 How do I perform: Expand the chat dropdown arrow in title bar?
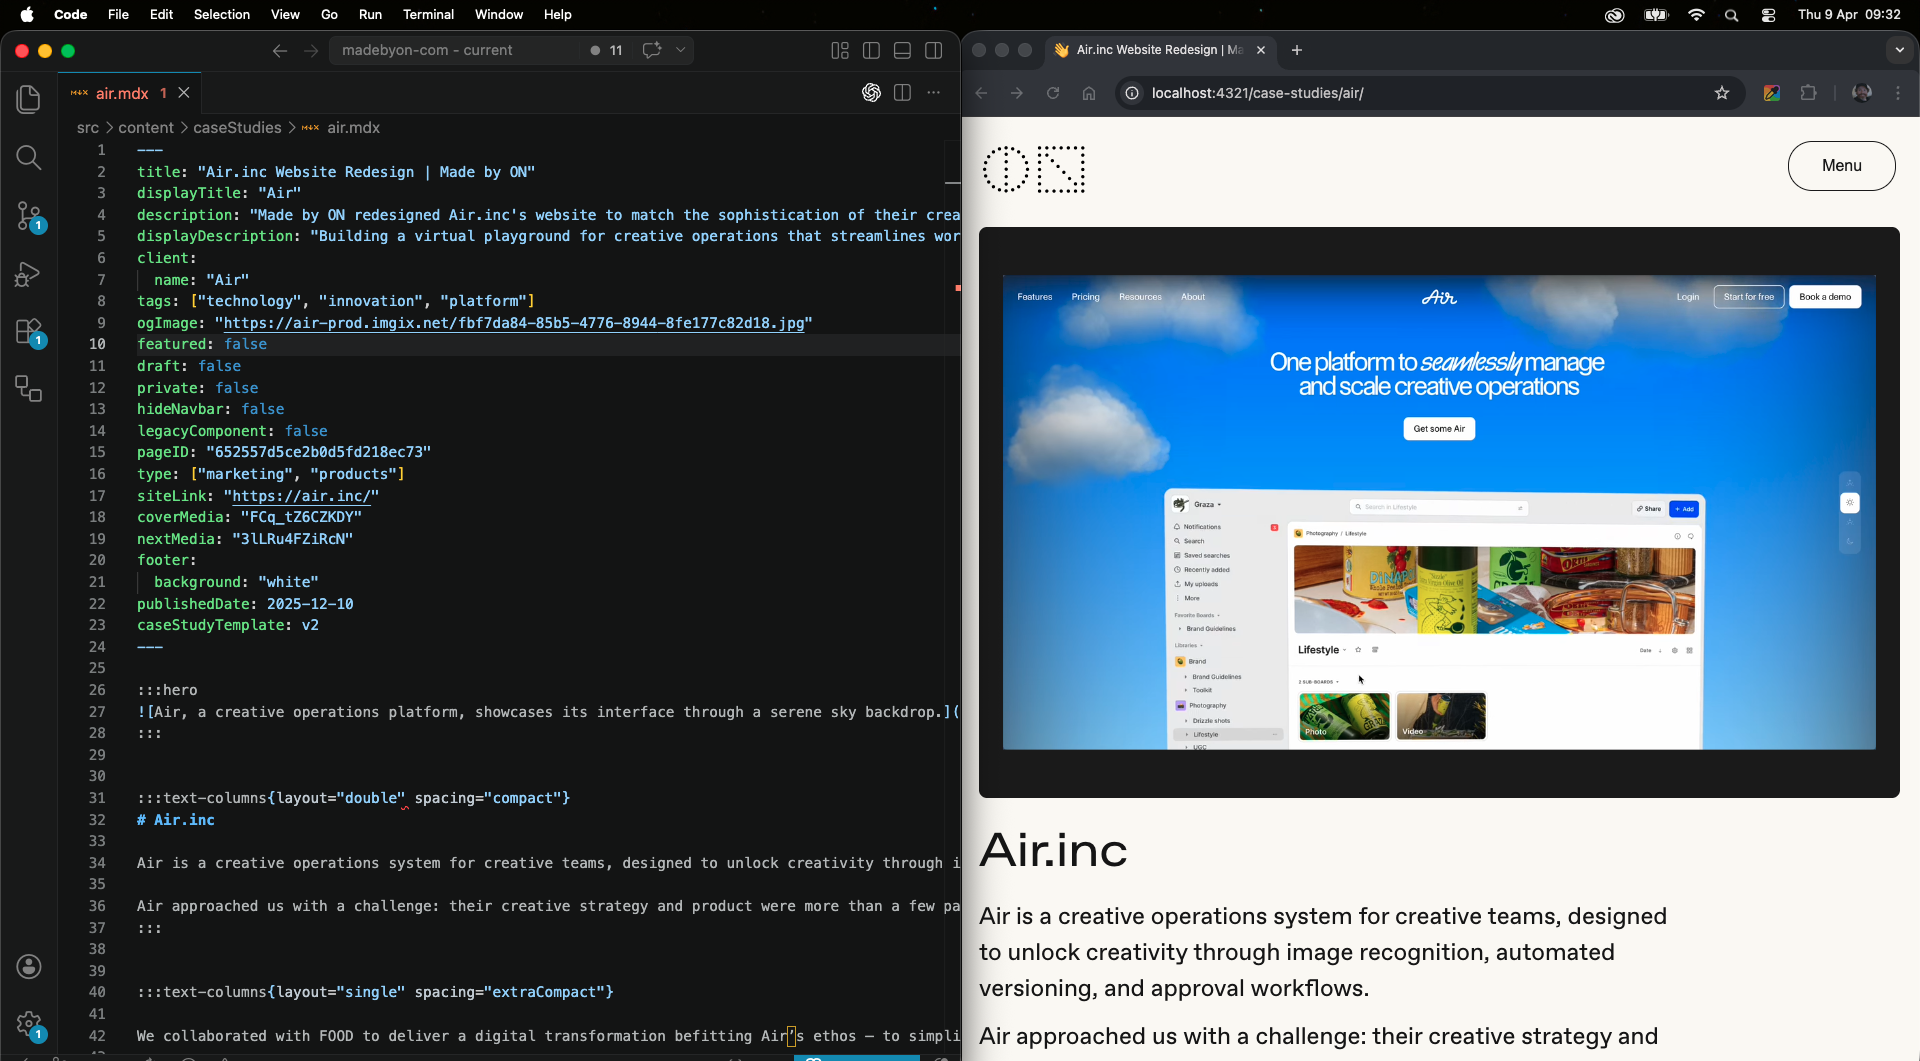(x=681, y=50)
